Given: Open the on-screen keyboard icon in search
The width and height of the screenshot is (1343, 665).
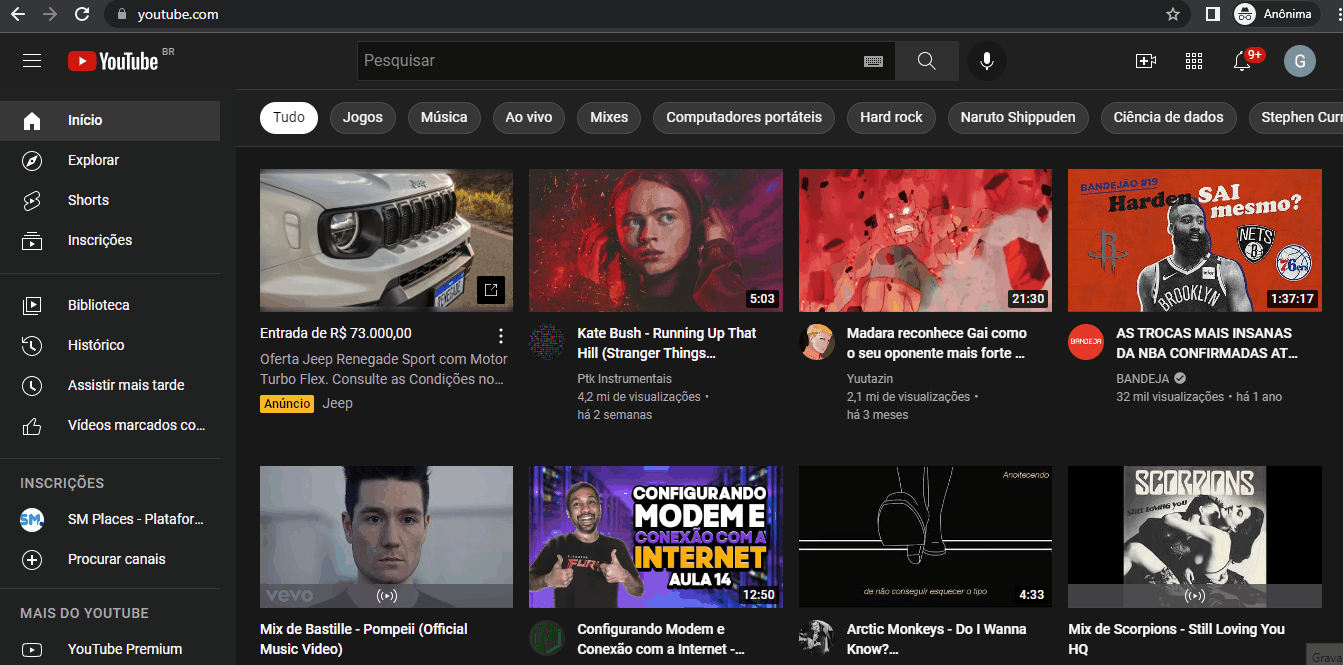Looking at the screenshot, I should [x=873, y=61].
